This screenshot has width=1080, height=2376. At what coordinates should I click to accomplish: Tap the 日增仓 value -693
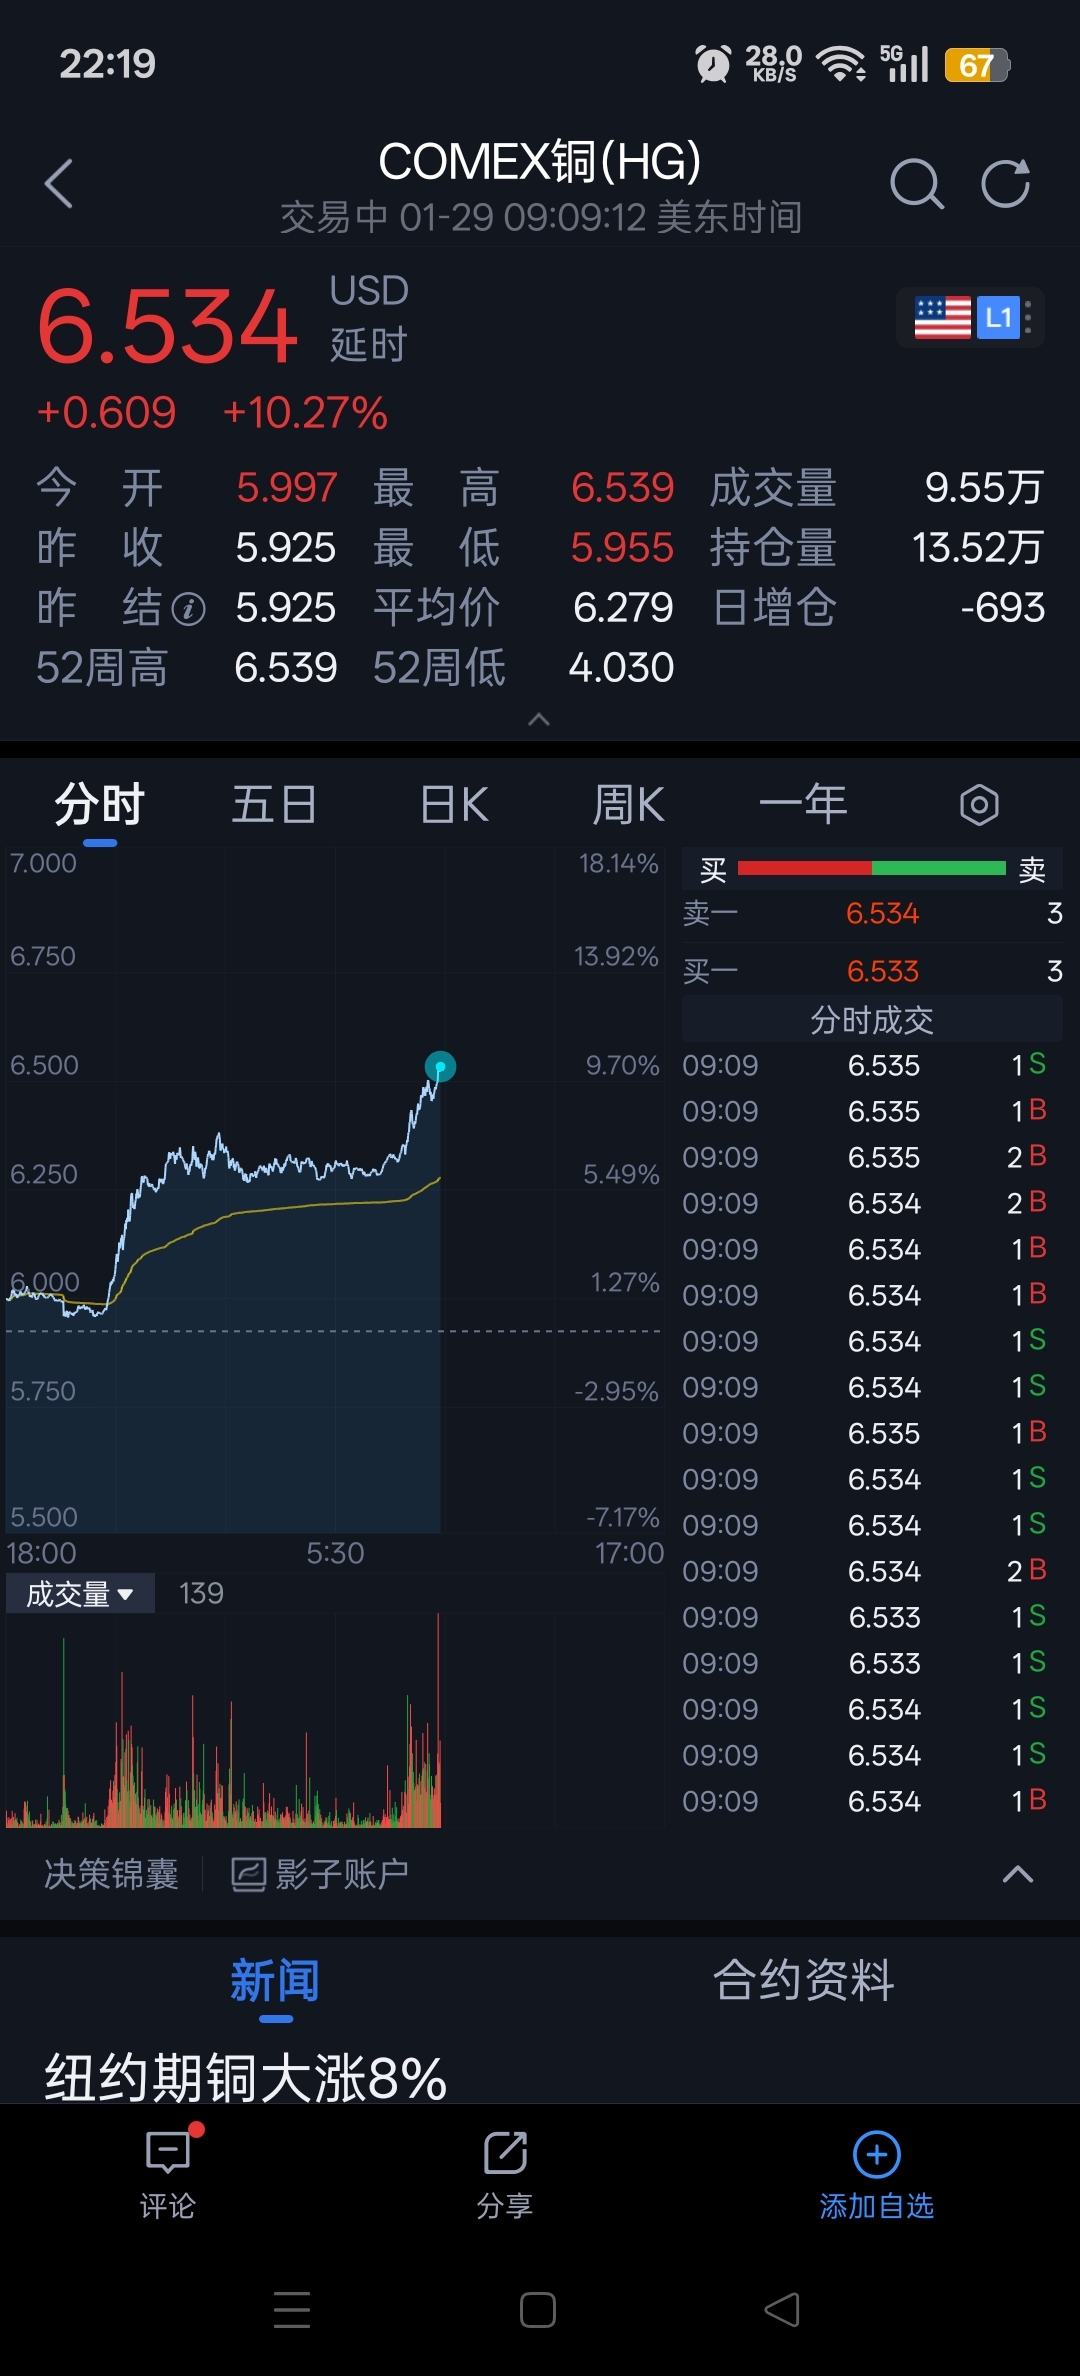(1003, 608)
